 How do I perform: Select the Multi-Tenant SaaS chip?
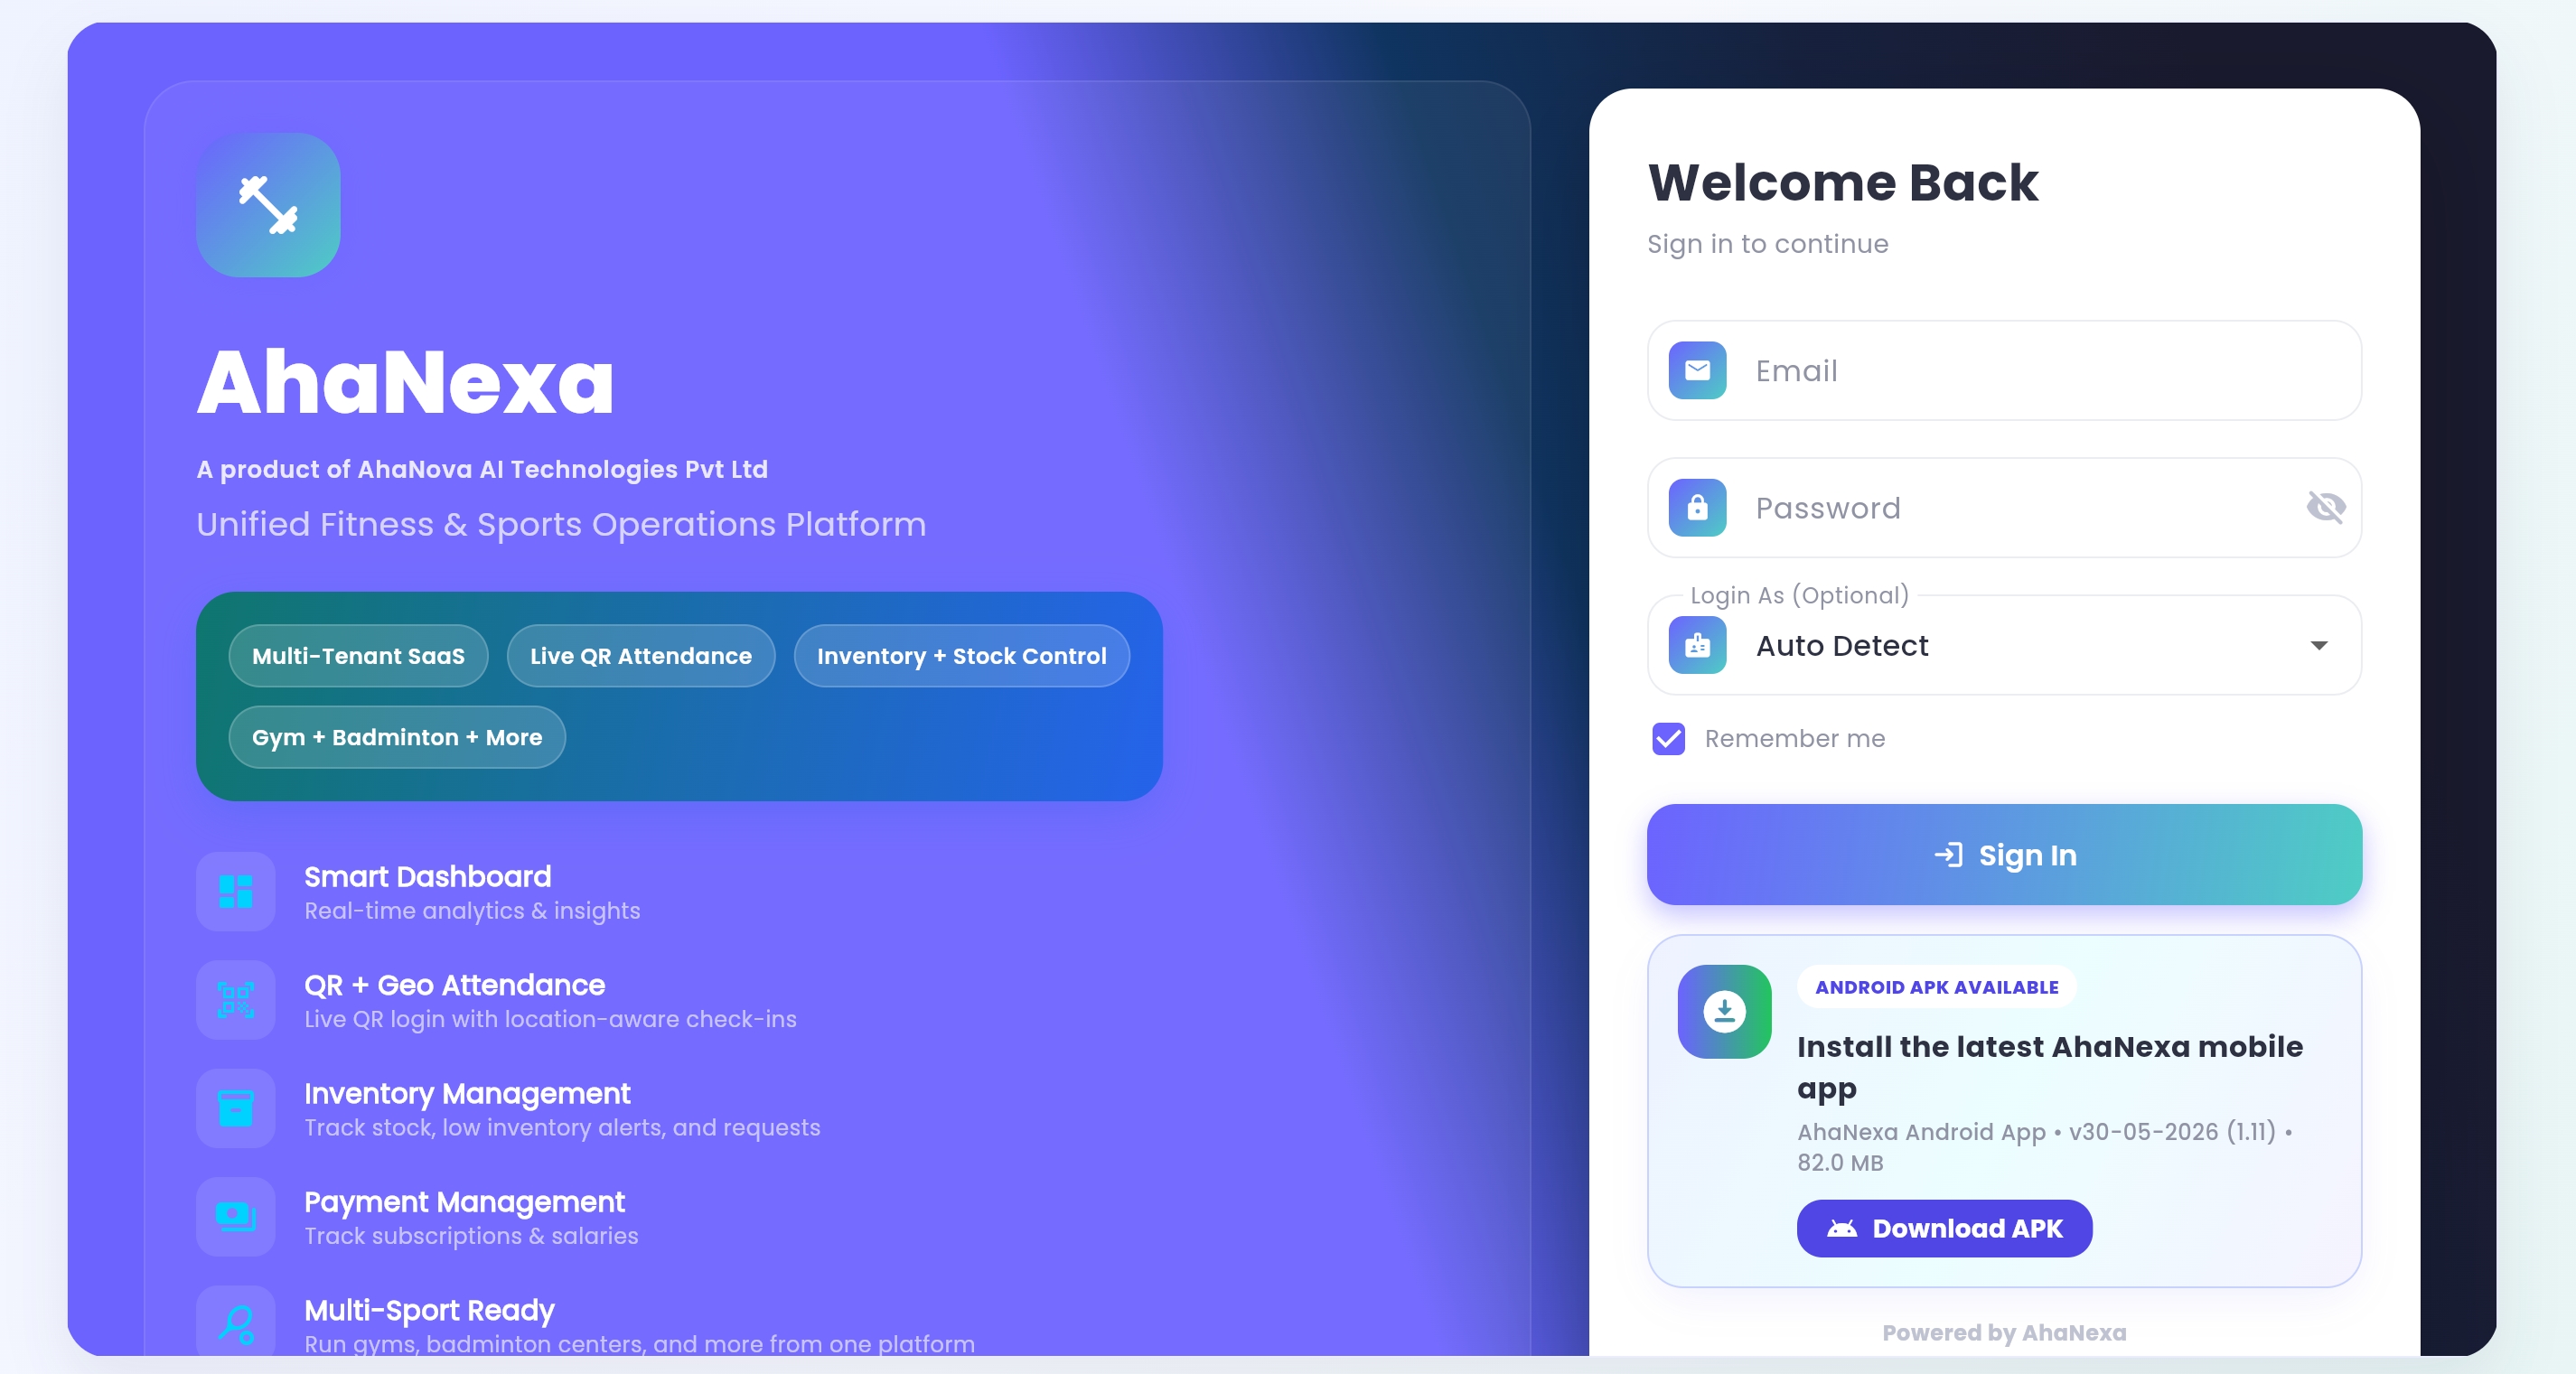pyautogui.click(x=358, y=656)
